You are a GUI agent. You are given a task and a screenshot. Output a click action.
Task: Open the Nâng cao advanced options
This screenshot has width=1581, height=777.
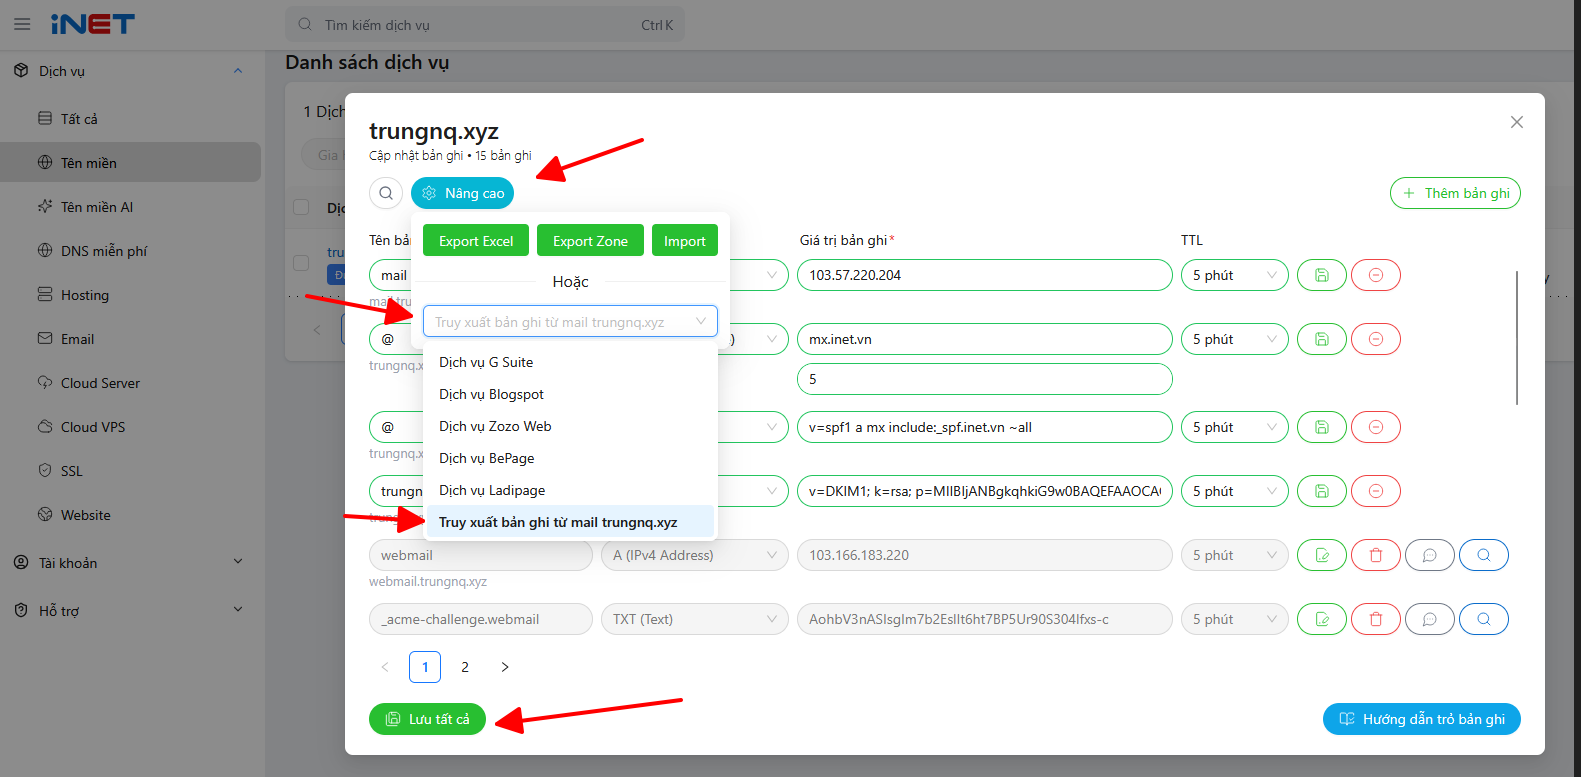coord(462,193)
